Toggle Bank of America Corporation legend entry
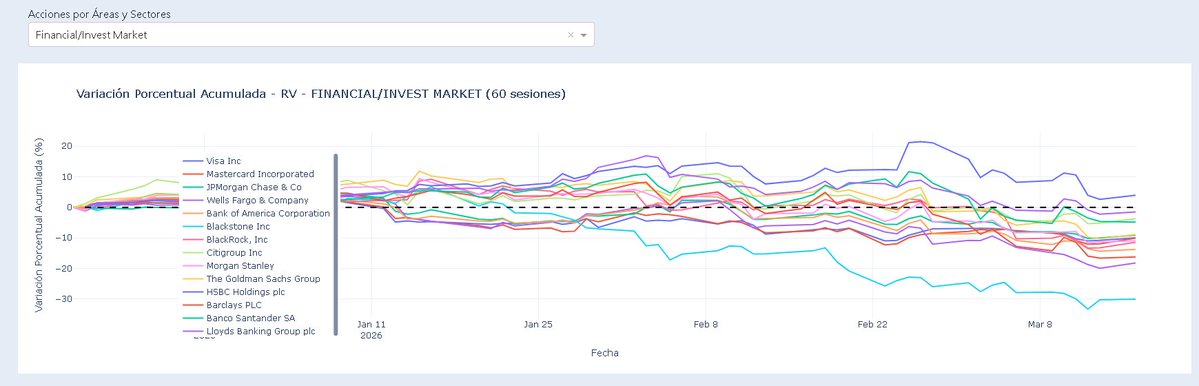The image size is (1199, 386). [x=256, y=213]
